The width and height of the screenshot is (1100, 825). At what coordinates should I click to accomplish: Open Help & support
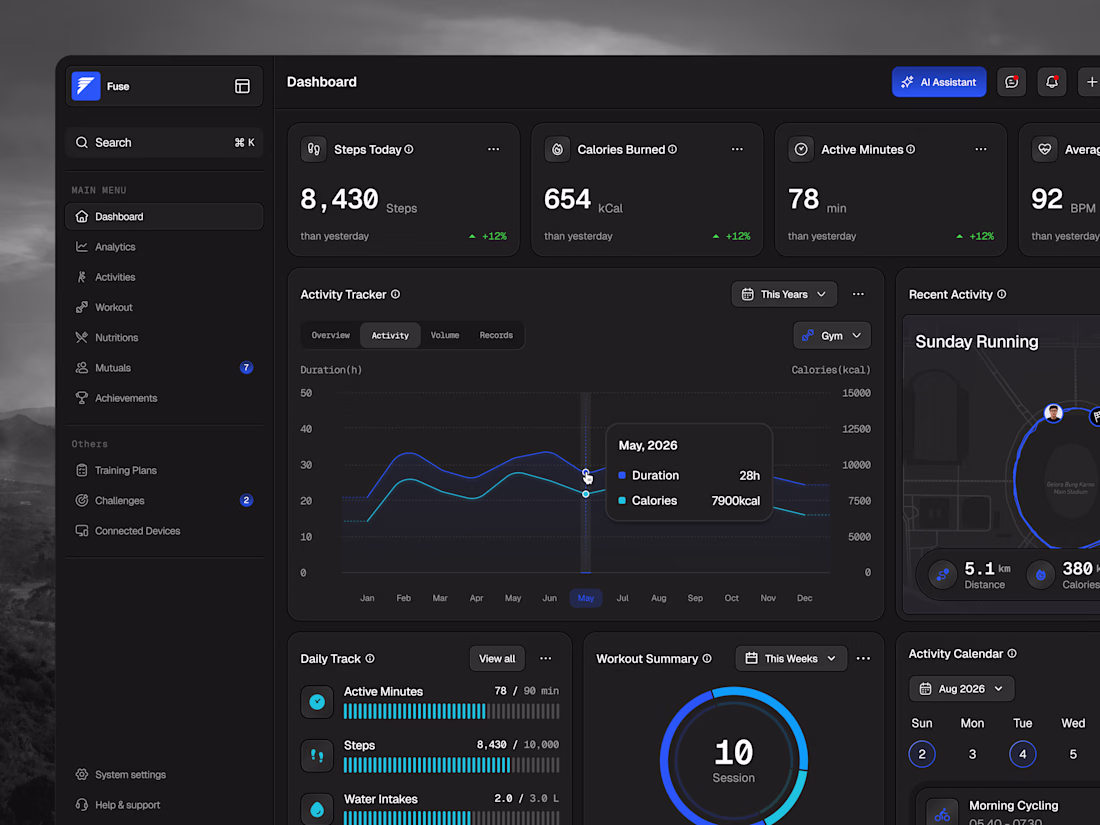[x=164, y=805]
